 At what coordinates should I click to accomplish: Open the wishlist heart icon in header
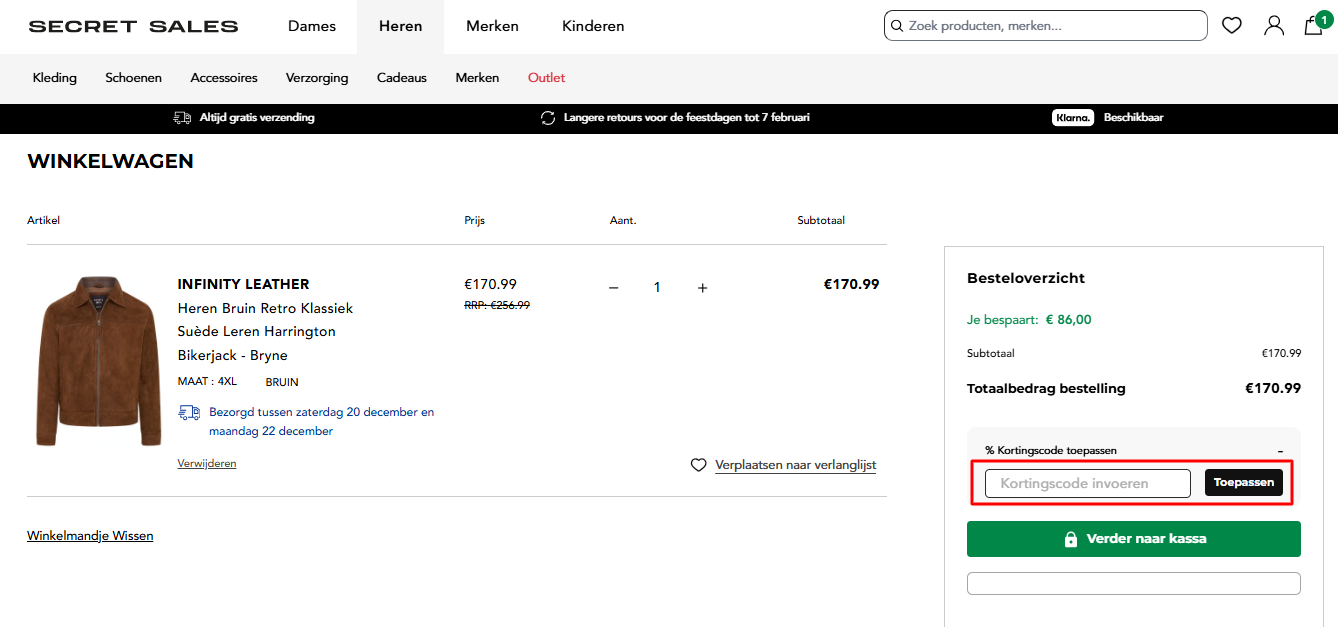point(1232,26)
